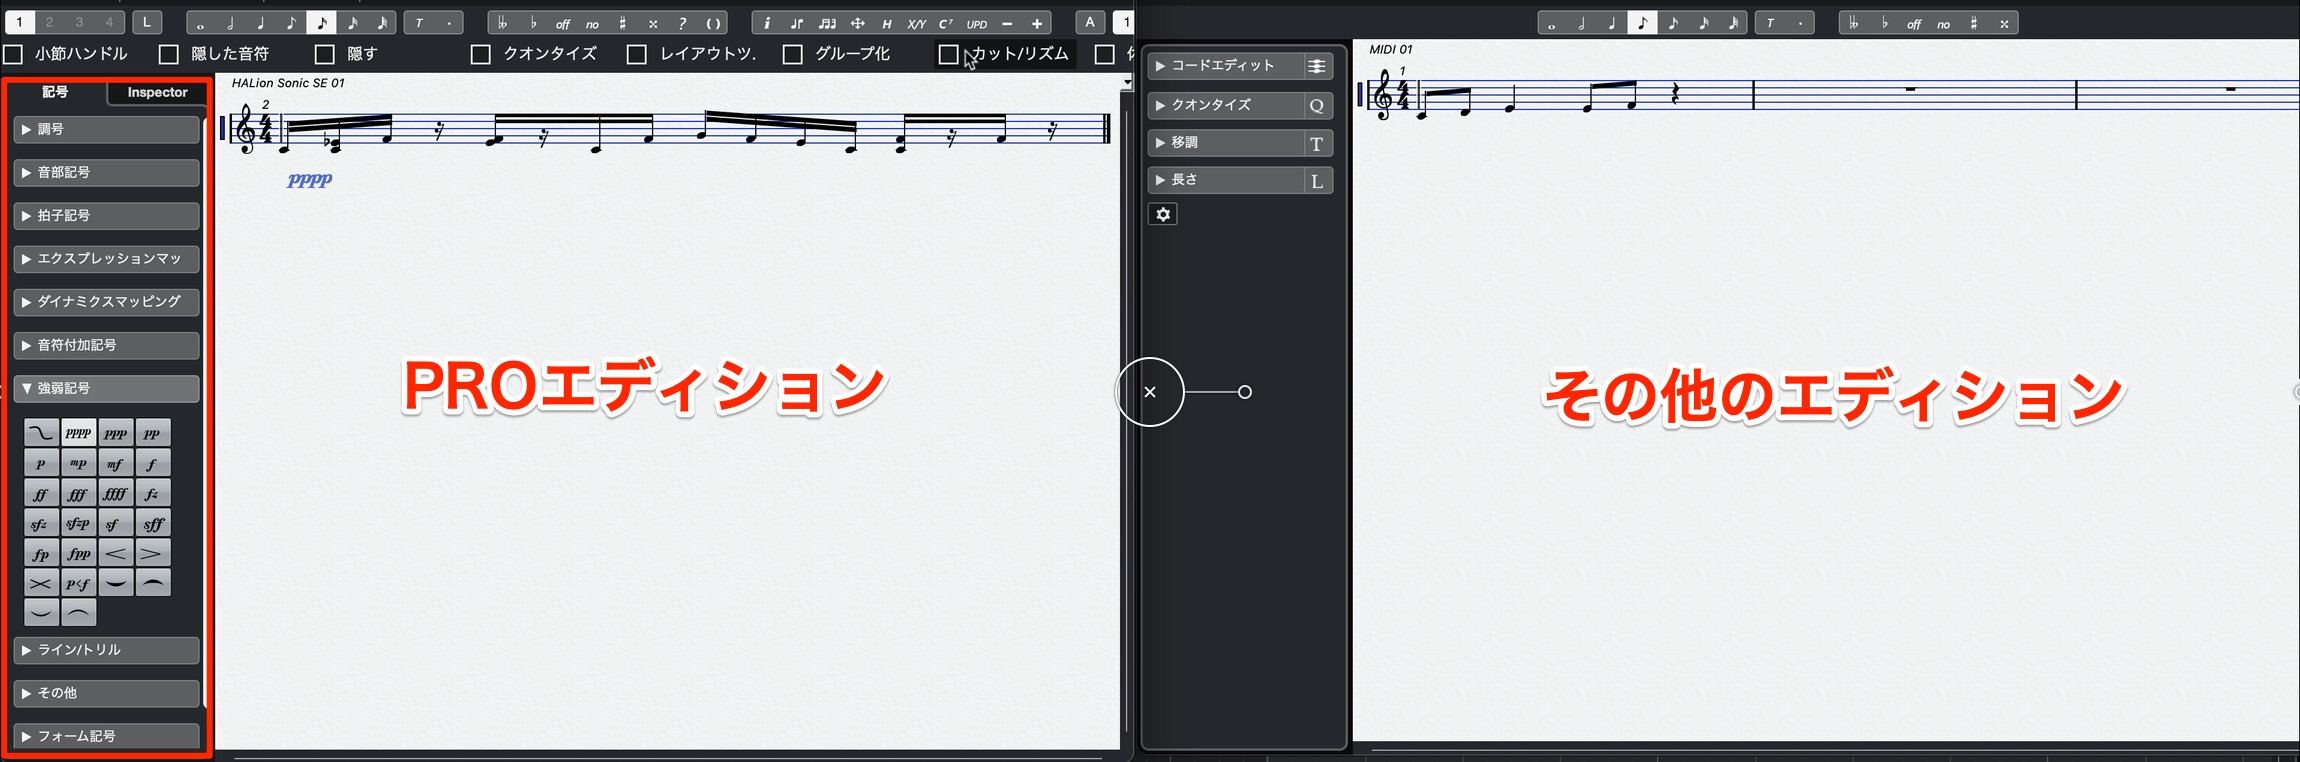Select insert voice 3 in PRO toolbar
Screen dimensions: 2300x762
tap(79, 22)
